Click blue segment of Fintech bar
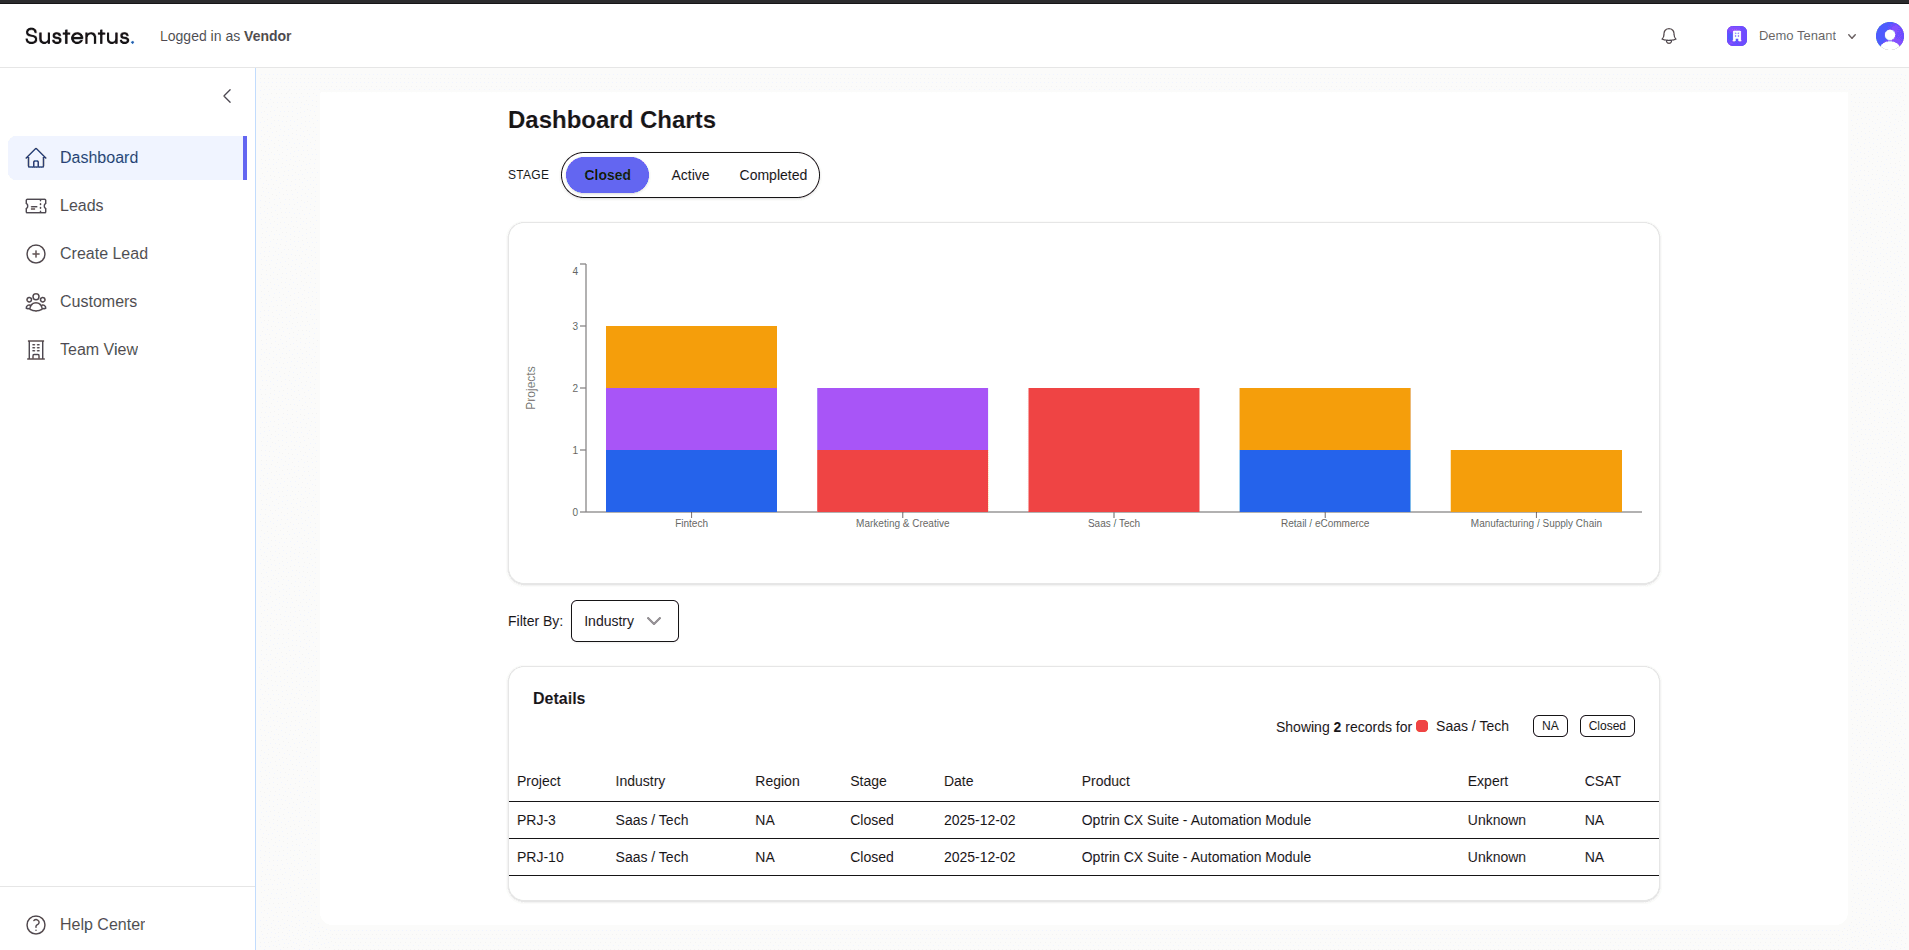1909x950 pixels. 691,481
